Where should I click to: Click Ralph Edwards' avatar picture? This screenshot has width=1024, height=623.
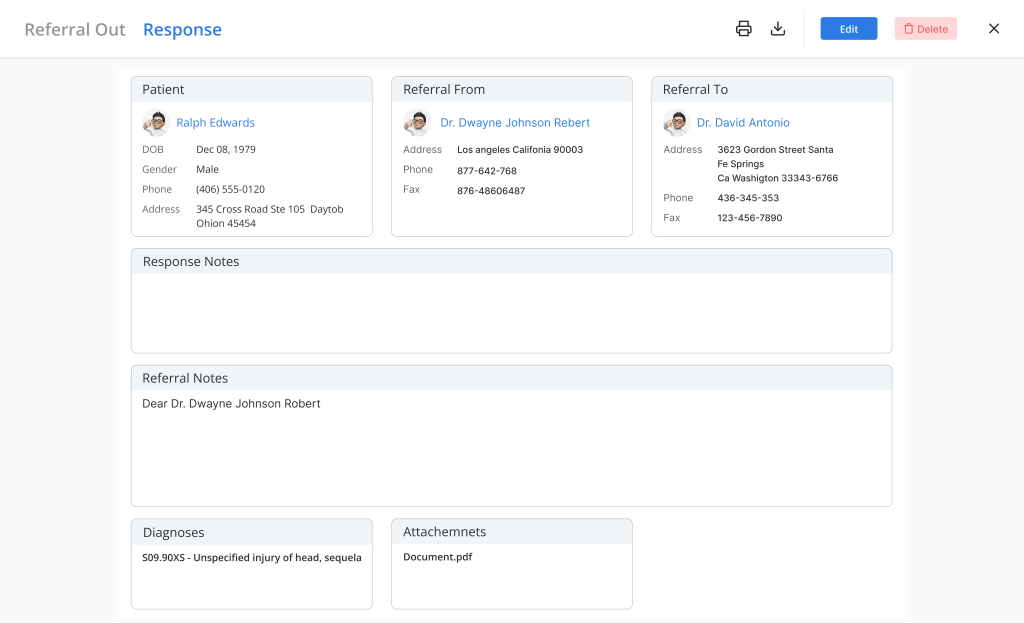155,123
